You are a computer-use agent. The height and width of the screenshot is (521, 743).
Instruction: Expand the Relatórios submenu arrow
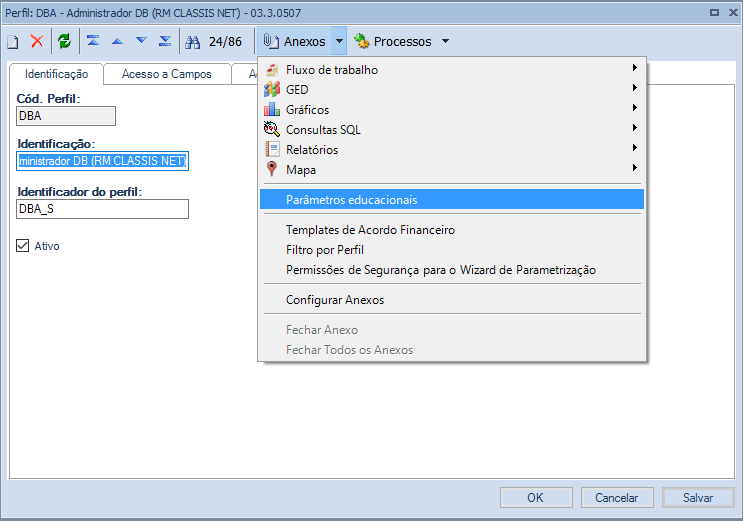634,147
